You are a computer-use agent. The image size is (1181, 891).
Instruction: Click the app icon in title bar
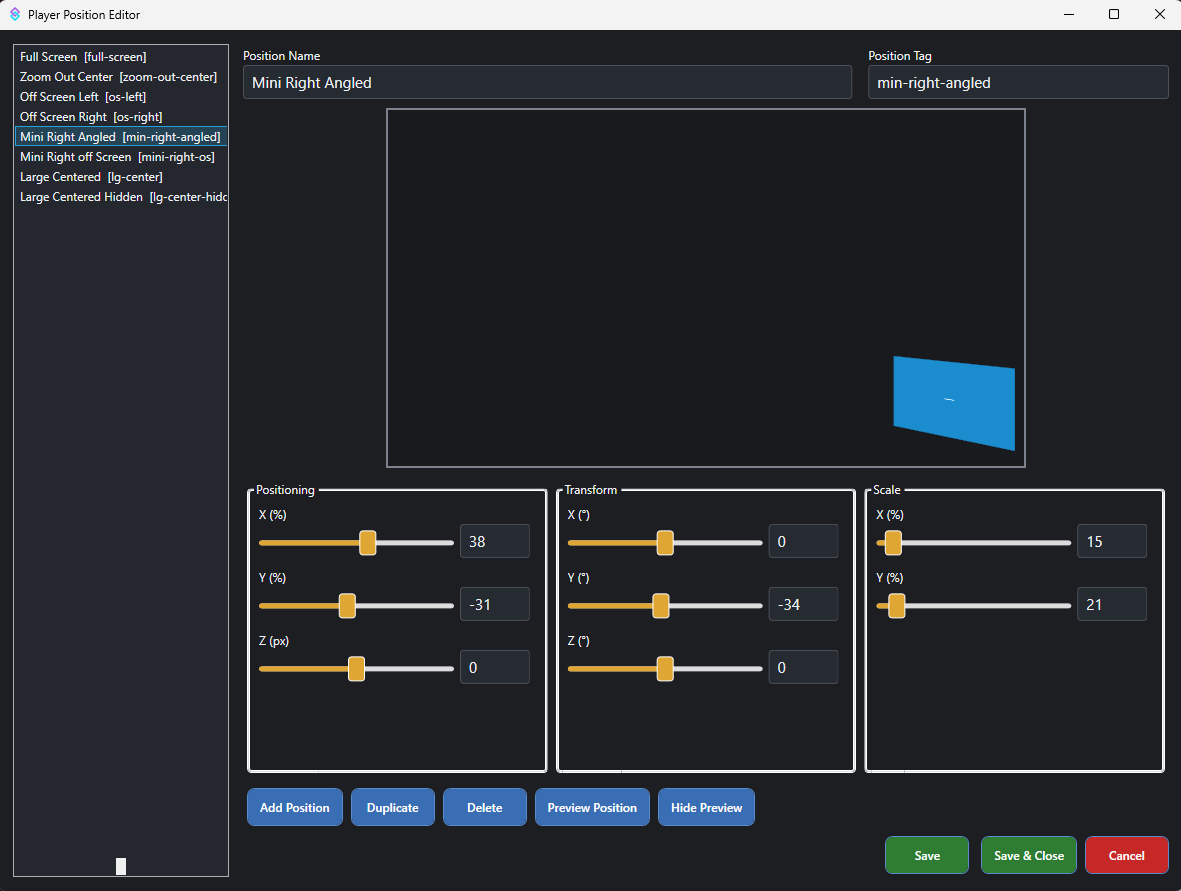pos(14,14)
